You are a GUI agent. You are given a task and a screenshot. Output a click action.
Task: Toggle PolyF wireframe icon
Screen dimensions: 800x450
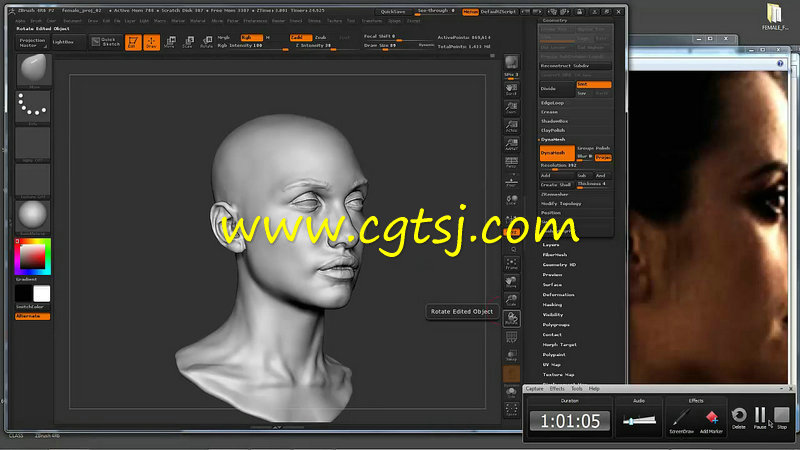511,337
